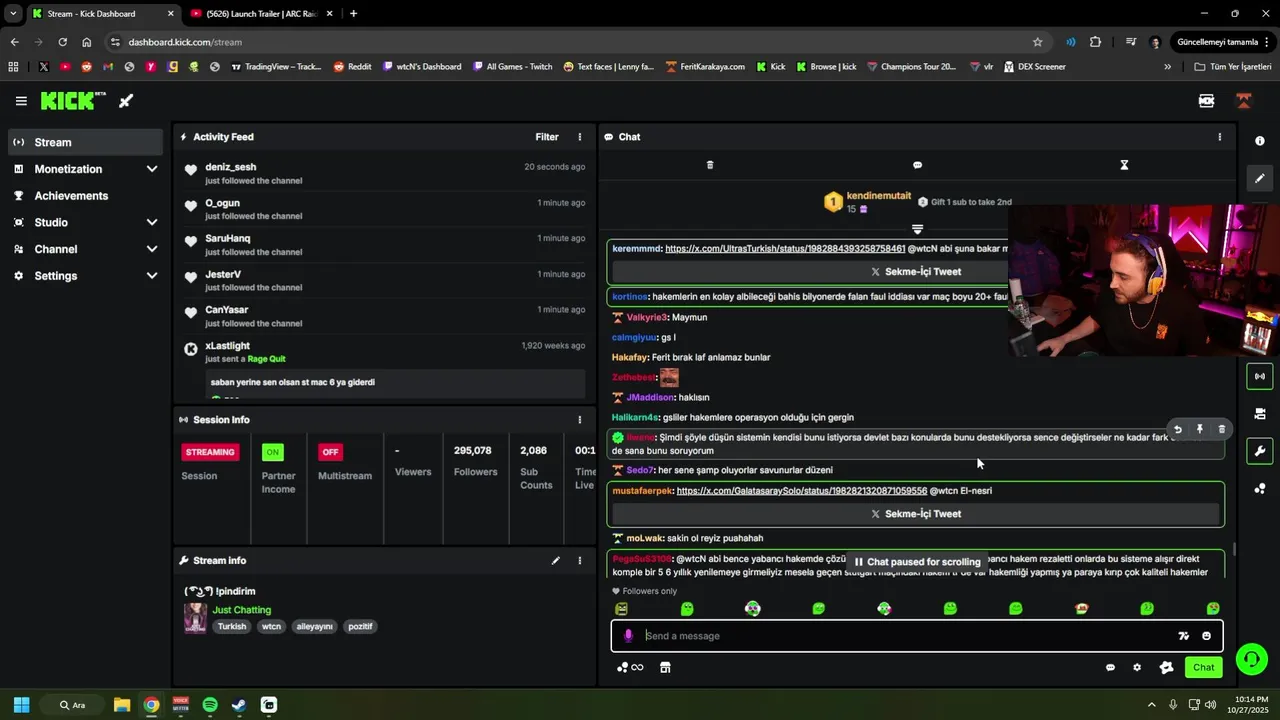Toggle the OFF Multistream badge

[330, 452]
